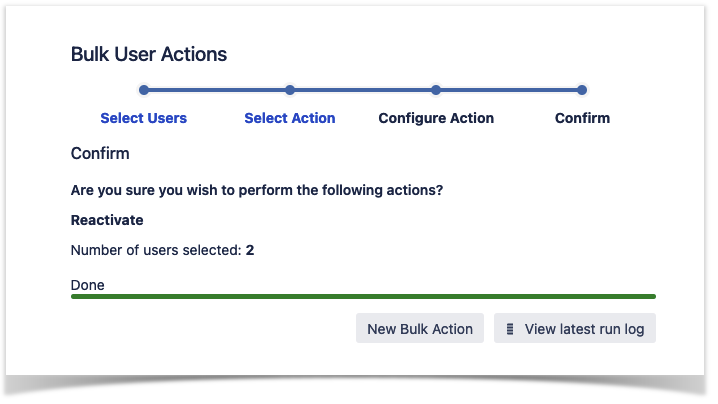Click the Reactivate action name
718x404 pixels.
point(107,219)
